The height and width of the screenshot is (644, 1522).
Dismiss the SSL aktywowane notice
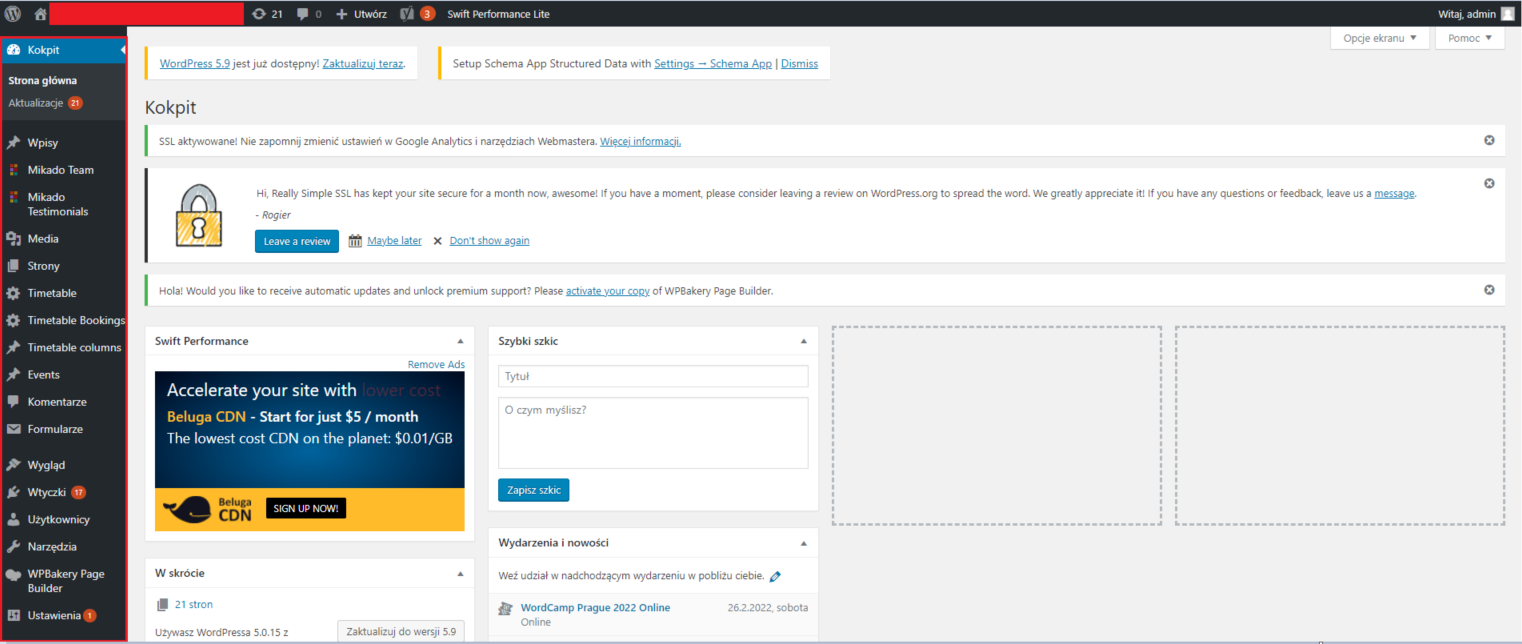(x=1489, y=140)
